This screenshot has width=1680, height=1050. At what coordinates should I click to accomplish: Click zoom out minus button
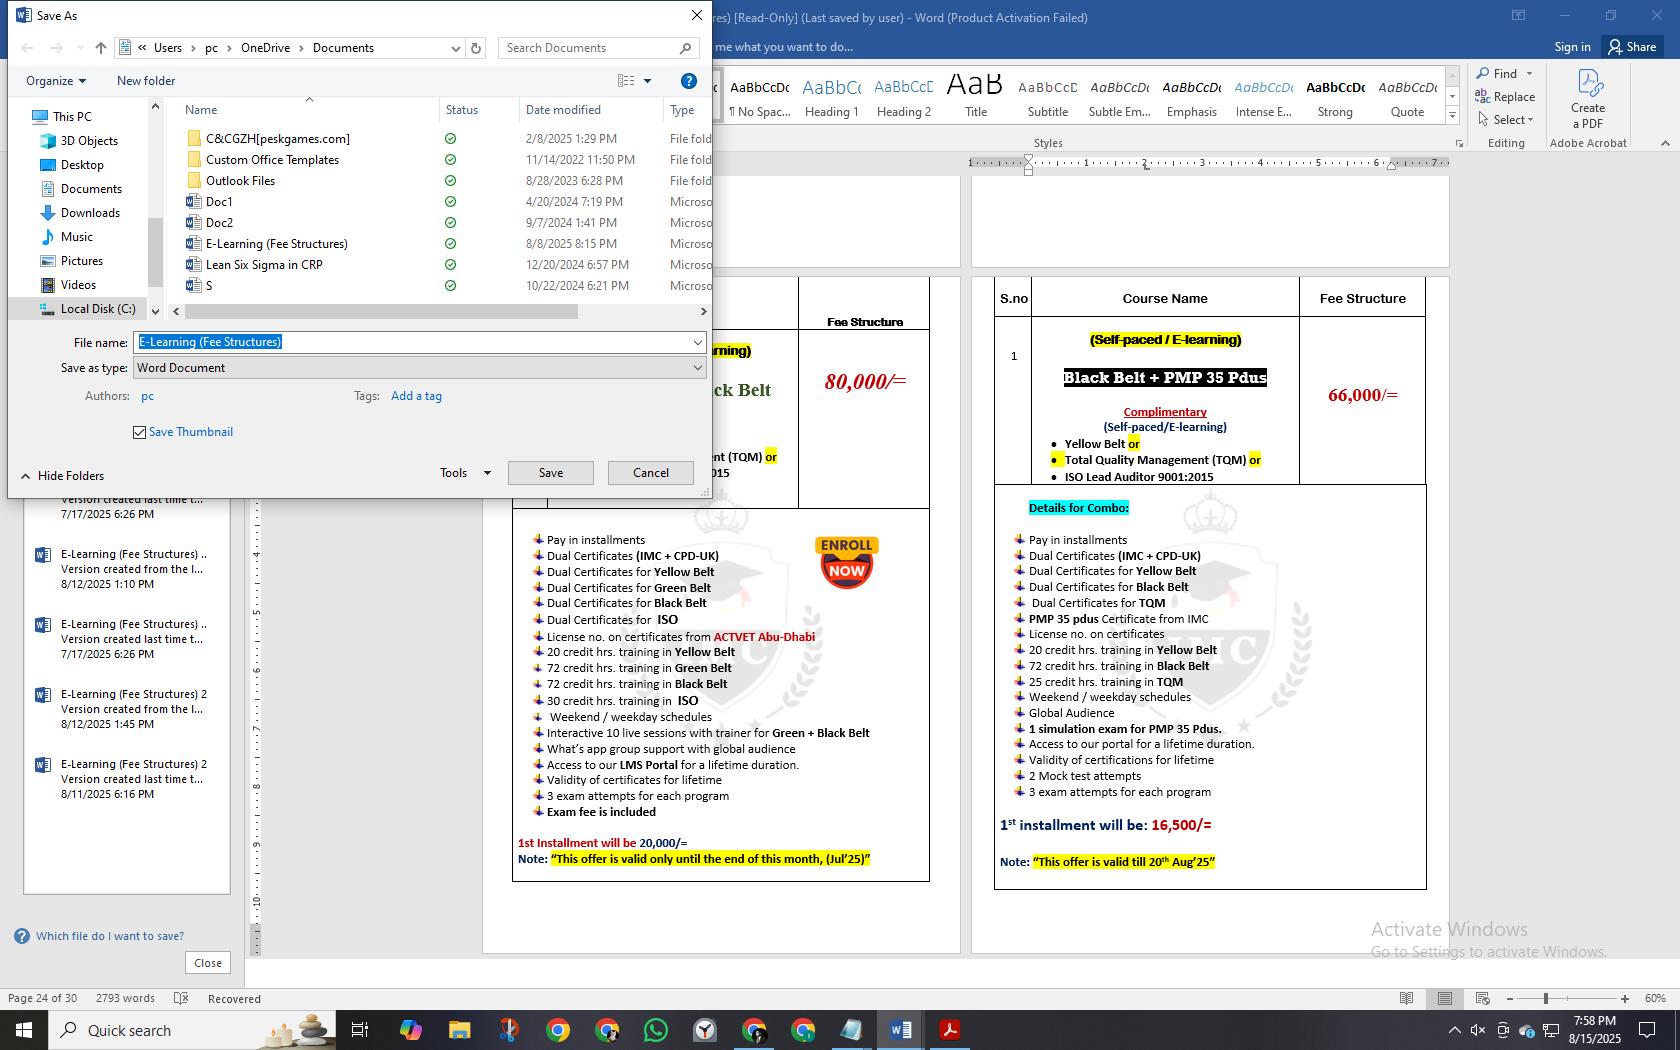coord(1510,999)
